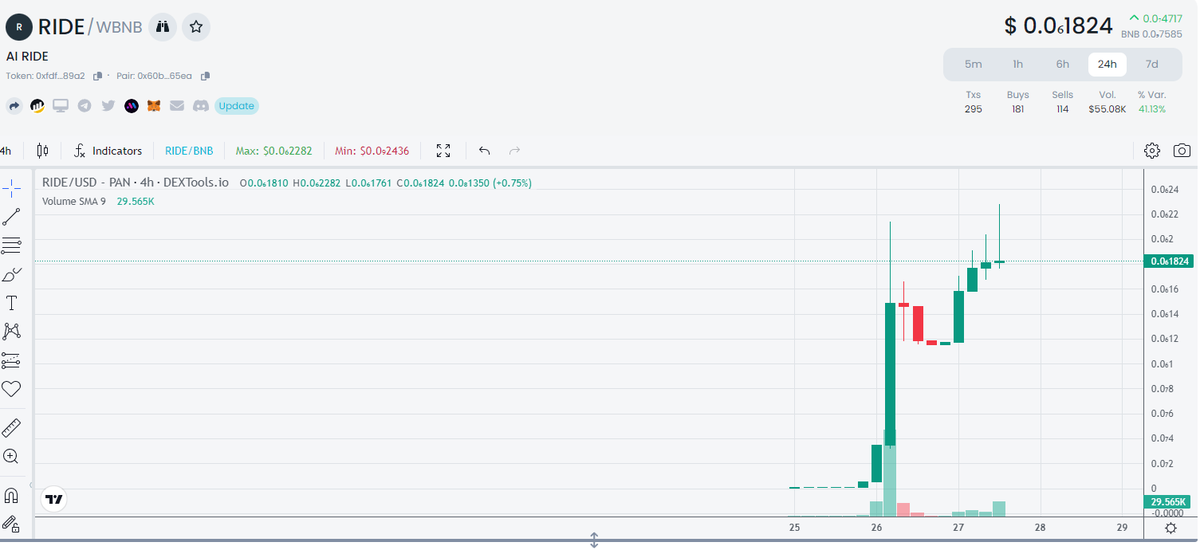The image size is (1200, 550).
Task: Copy the token address 0xfdf...89a2
Action: [98, 76]
